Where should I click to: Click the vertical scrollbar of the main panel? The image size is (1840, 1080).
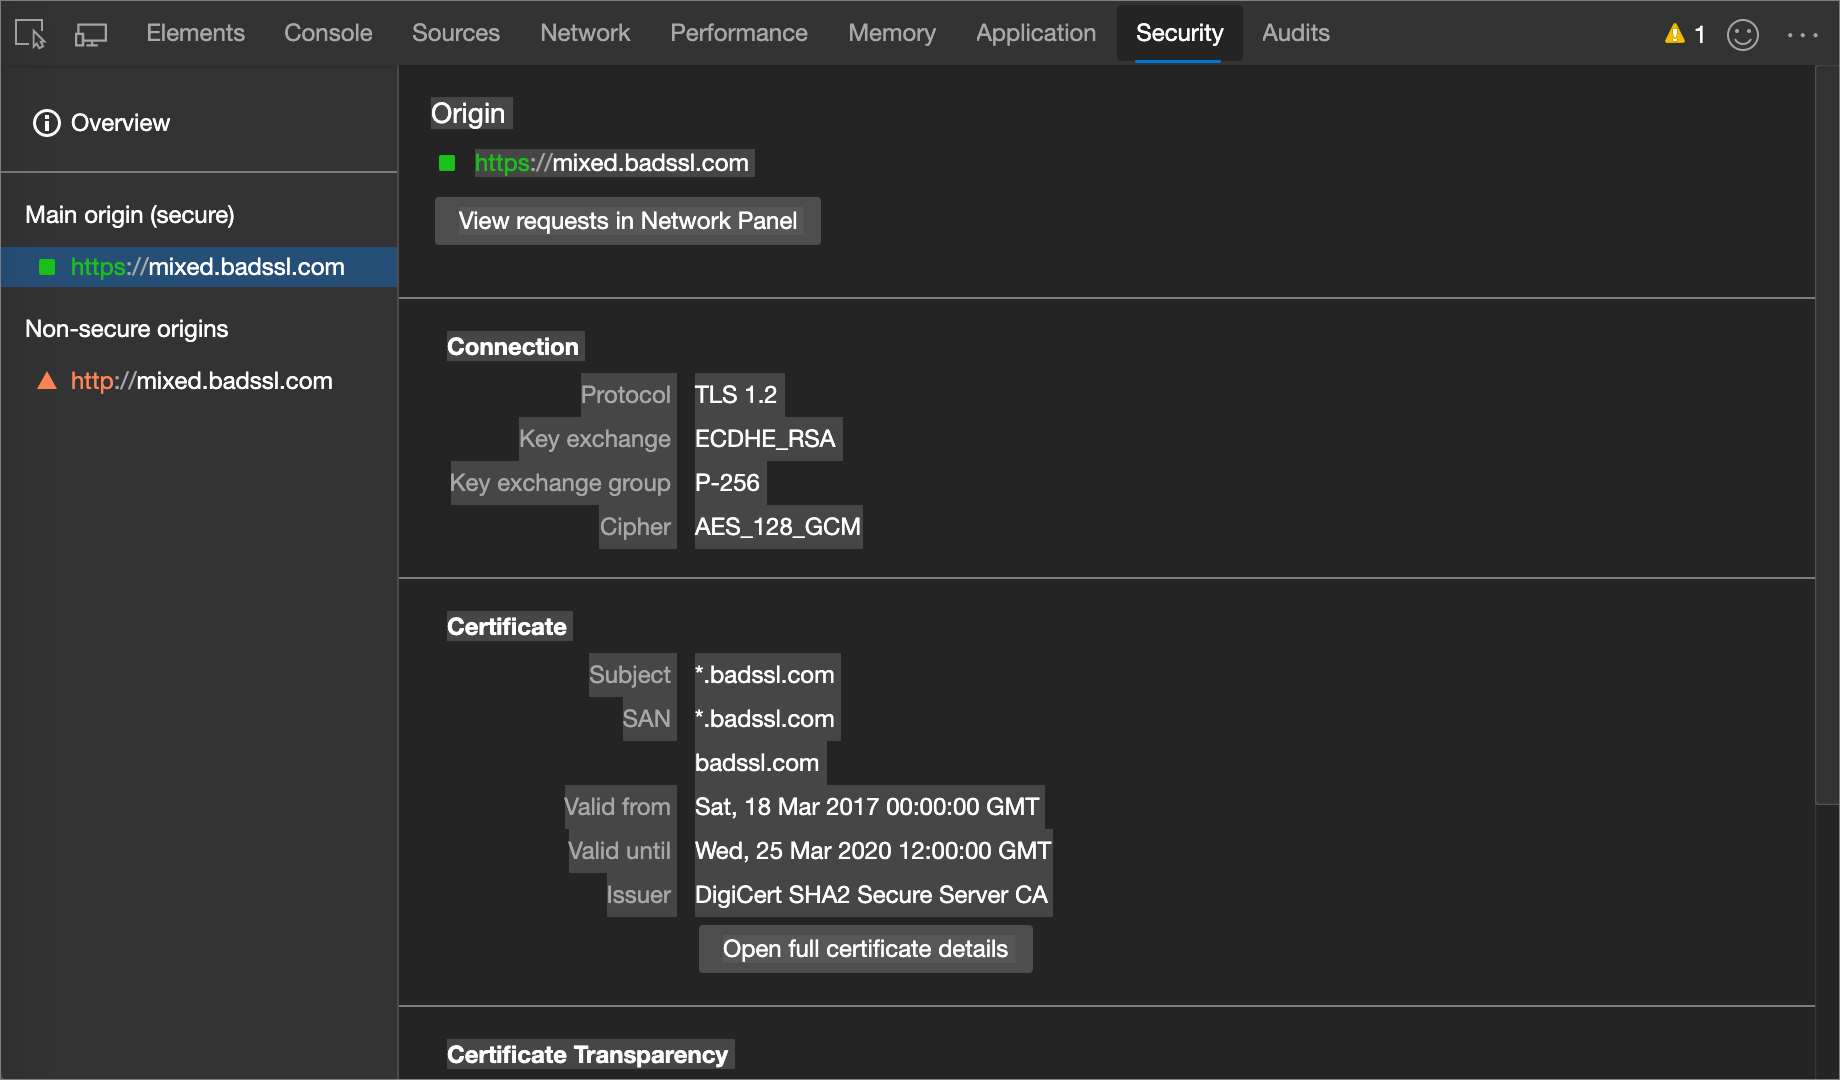point(1827,435)
